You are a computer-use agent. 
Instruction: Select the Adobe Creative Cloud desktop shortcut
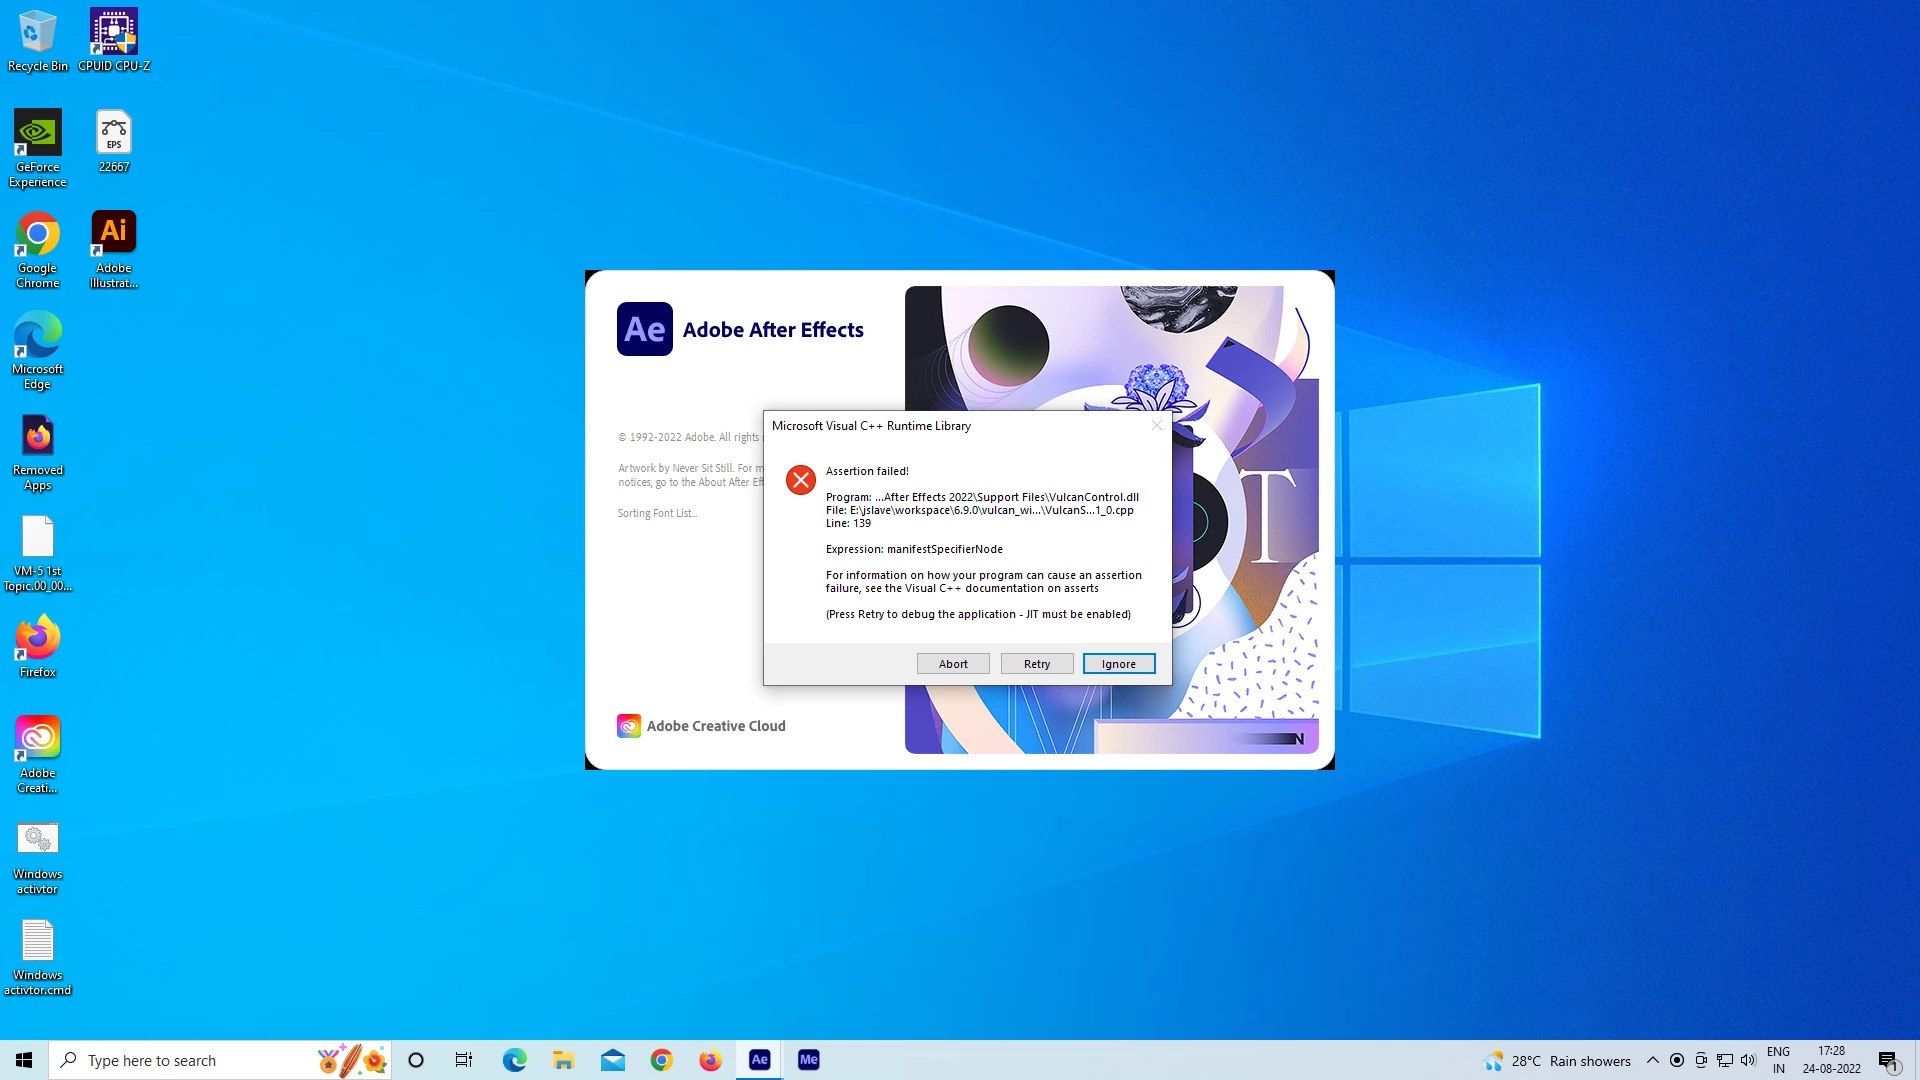(x=38, y=754)
